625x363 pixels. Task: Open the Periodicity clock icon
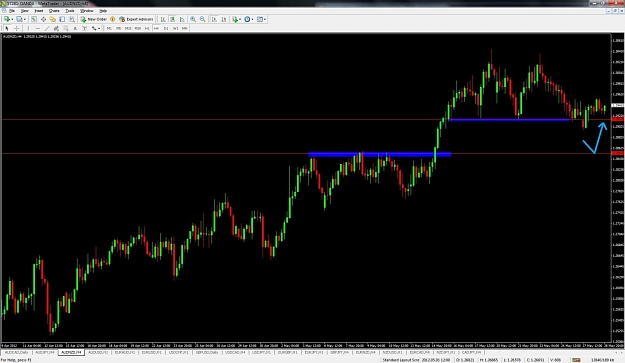click(247, 19)
